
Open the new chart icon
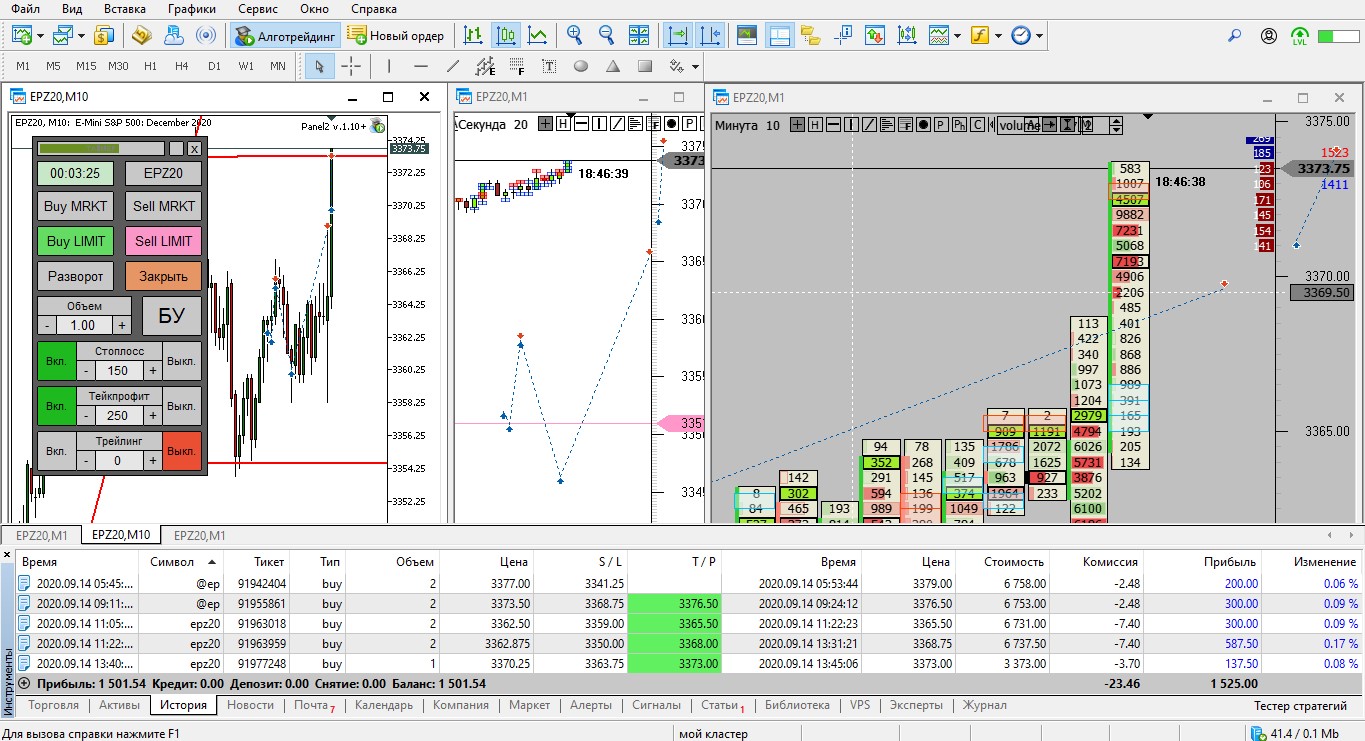(x=22, y=36)
